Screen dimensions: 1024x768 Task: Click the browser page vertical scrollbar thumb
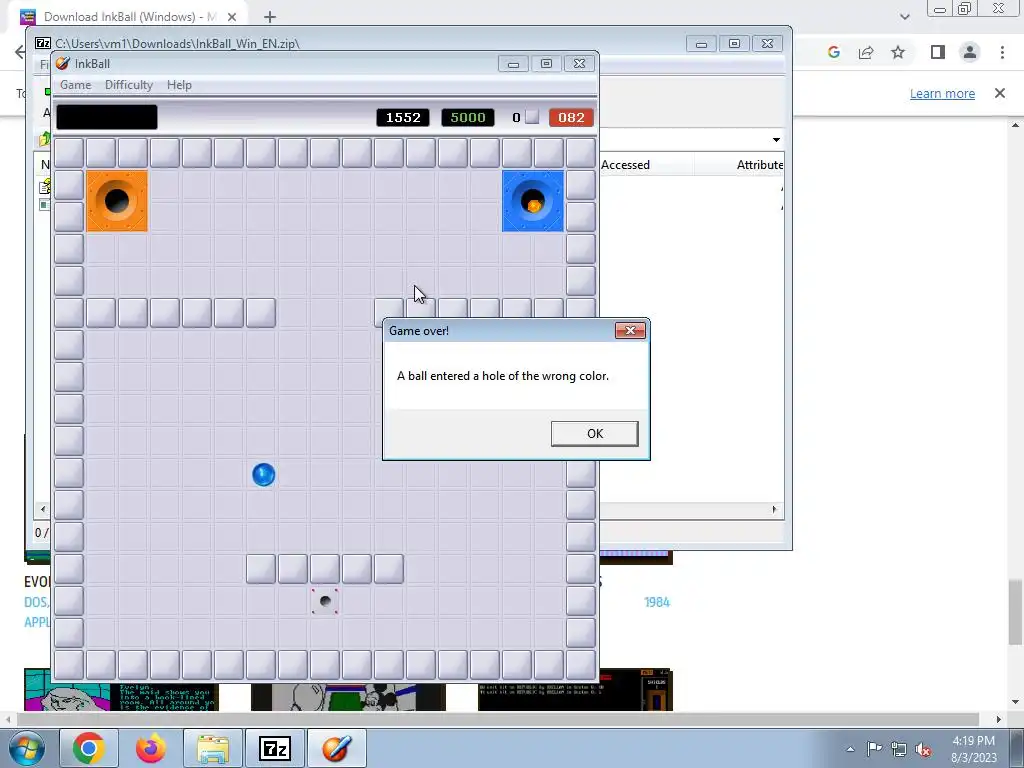(x=1016, y=612)
